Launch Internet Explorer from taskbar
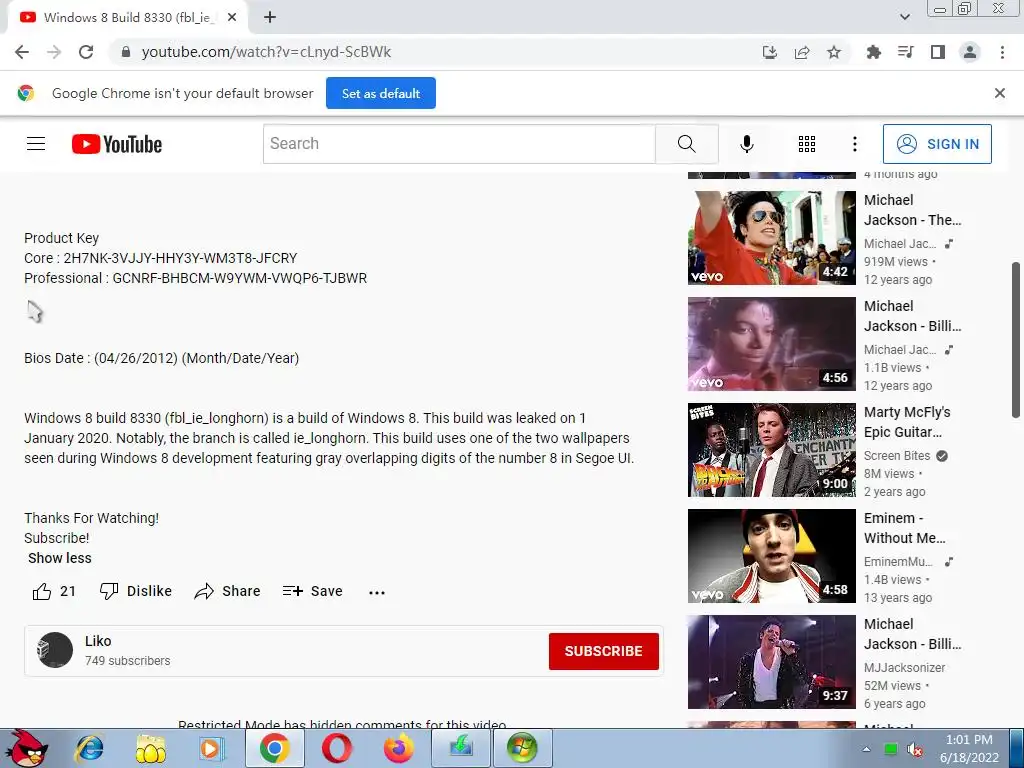 [x=89, y=748]
